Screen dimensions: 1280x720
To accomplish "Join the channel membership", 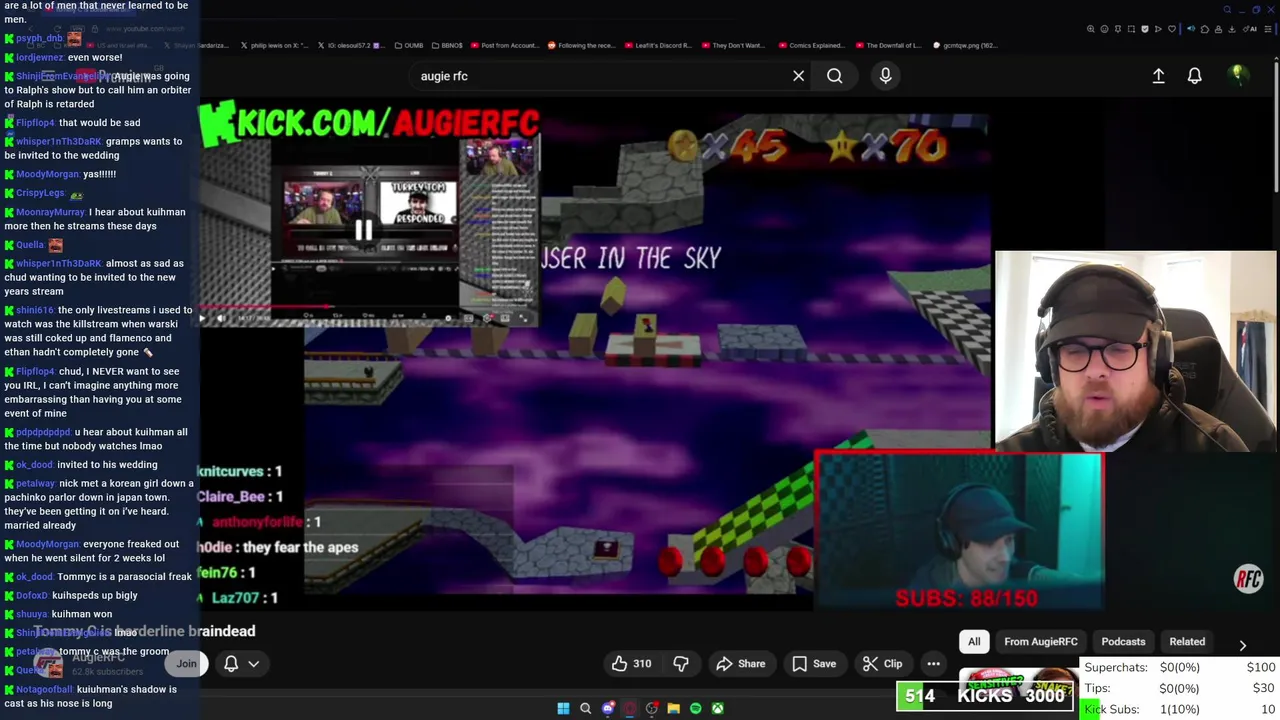I will coord(186,664).
